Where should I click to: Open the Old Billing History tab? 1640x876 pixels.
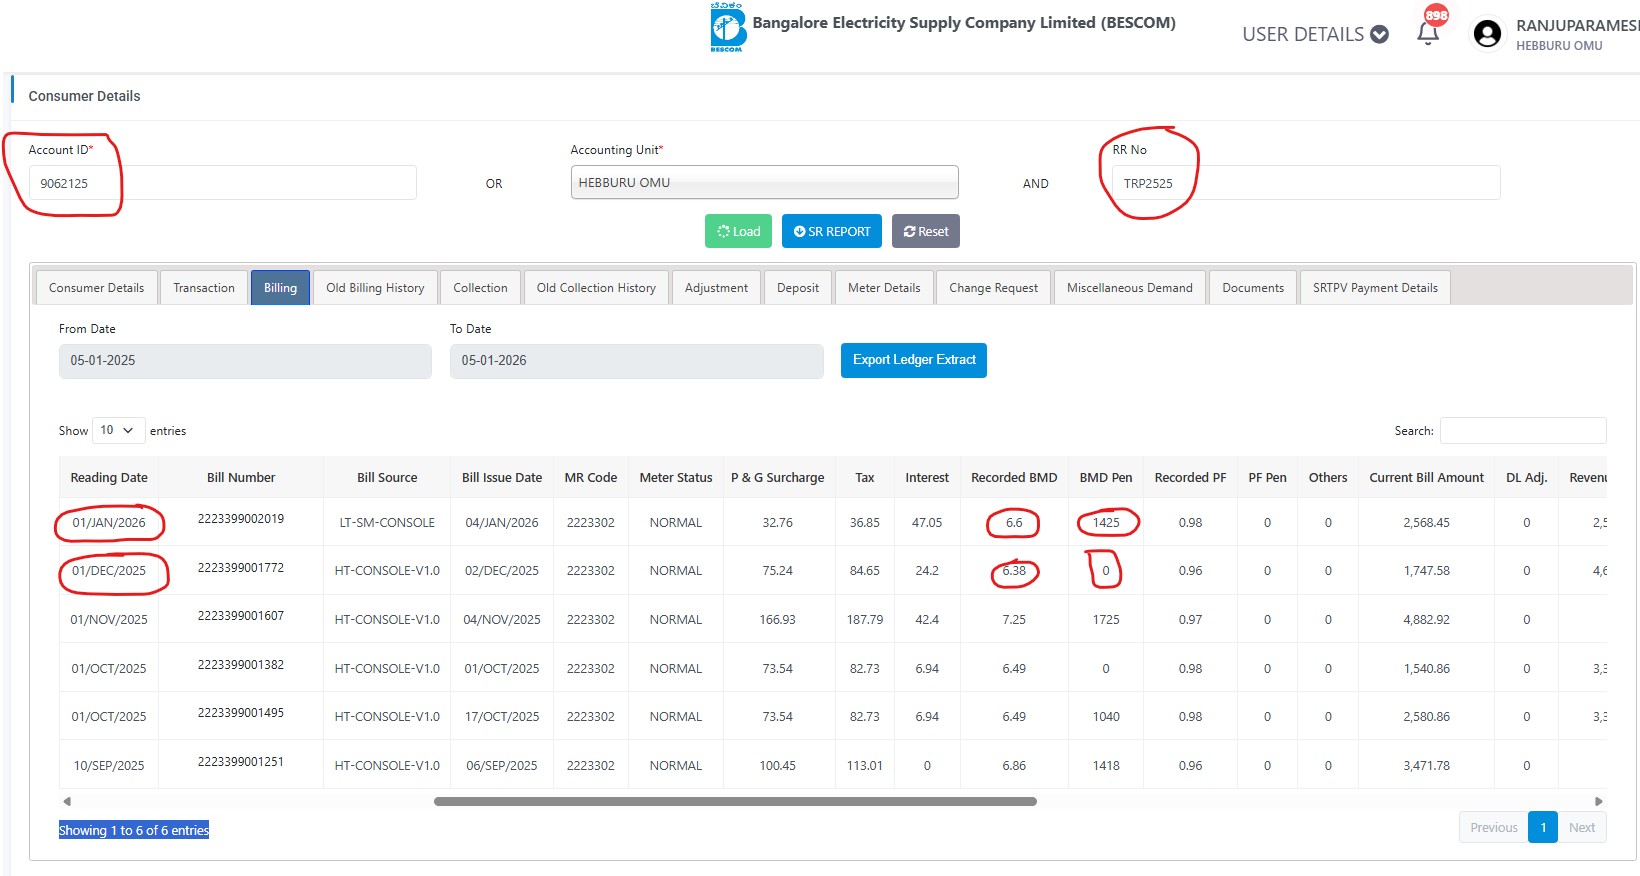coord(375,288)
